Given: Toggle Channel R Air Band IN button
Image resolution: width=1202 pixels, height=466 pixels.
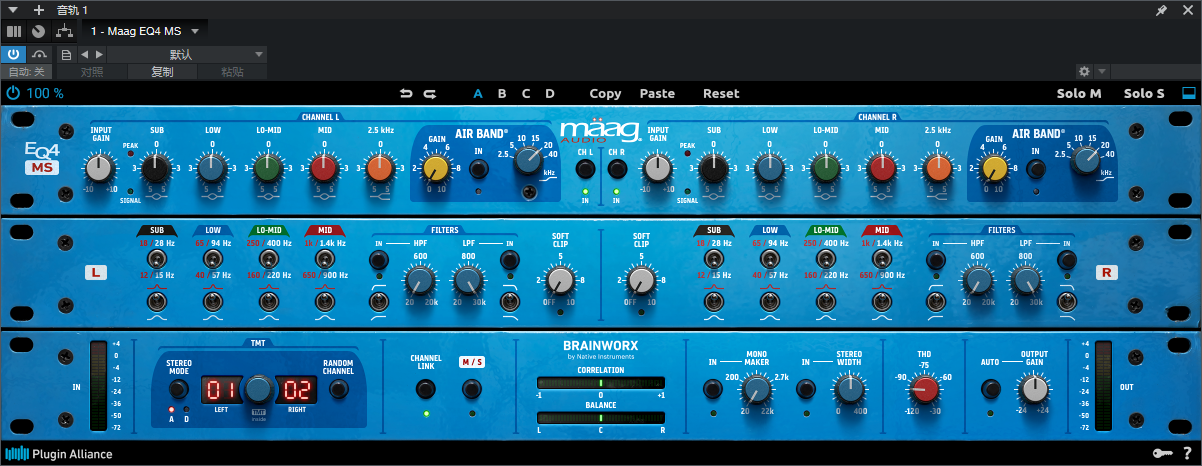Looking at the screenshot, I should [1036, 169].
